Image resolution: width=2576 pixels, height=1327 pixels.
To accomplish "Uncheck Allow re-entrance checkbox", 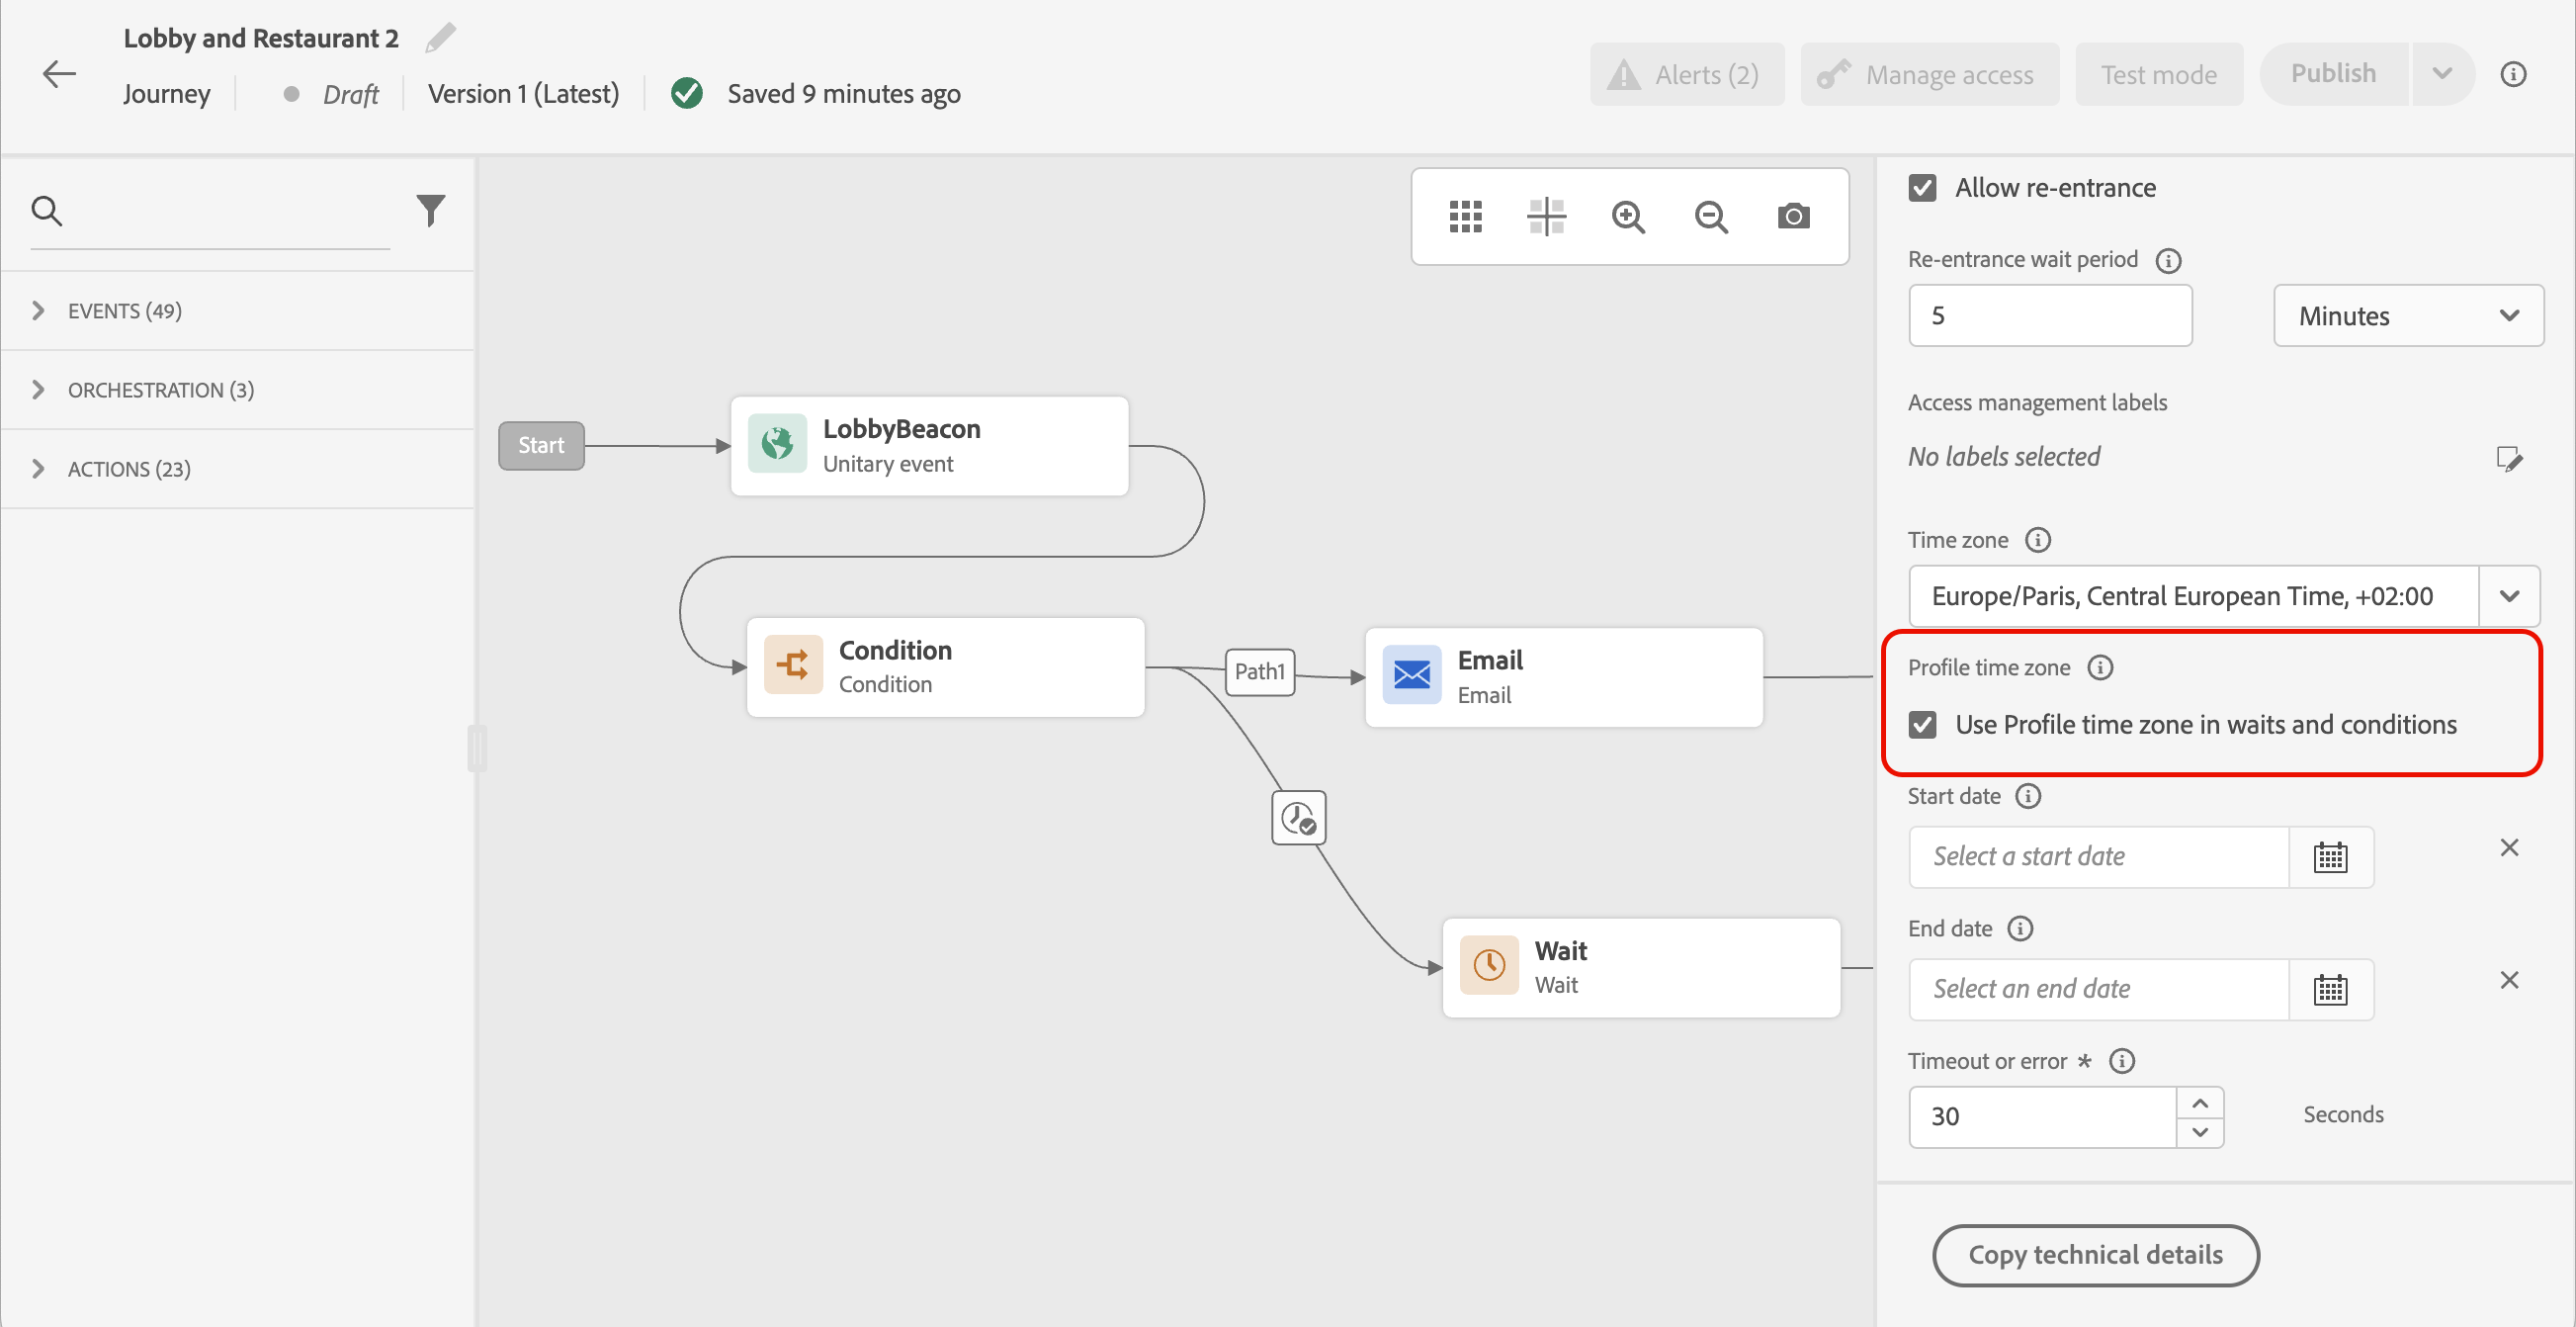I will point(1922,188).
